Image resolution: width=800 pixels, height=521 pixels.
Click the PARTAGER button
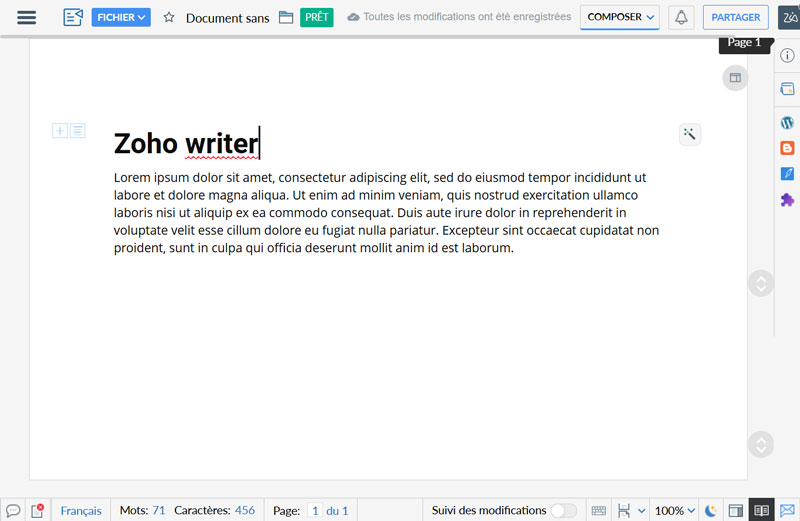point(736,17)
